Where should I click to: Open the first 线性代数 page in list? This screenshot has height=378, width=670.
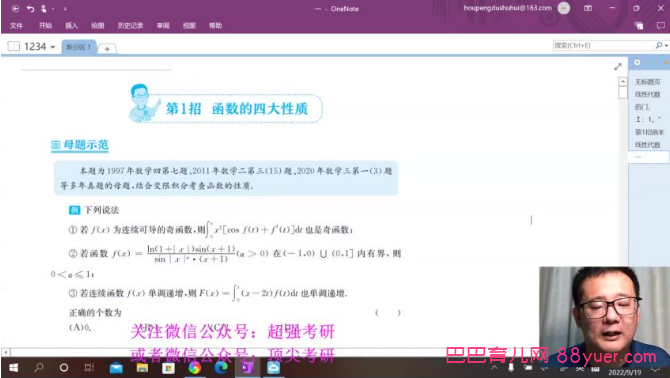647,94
